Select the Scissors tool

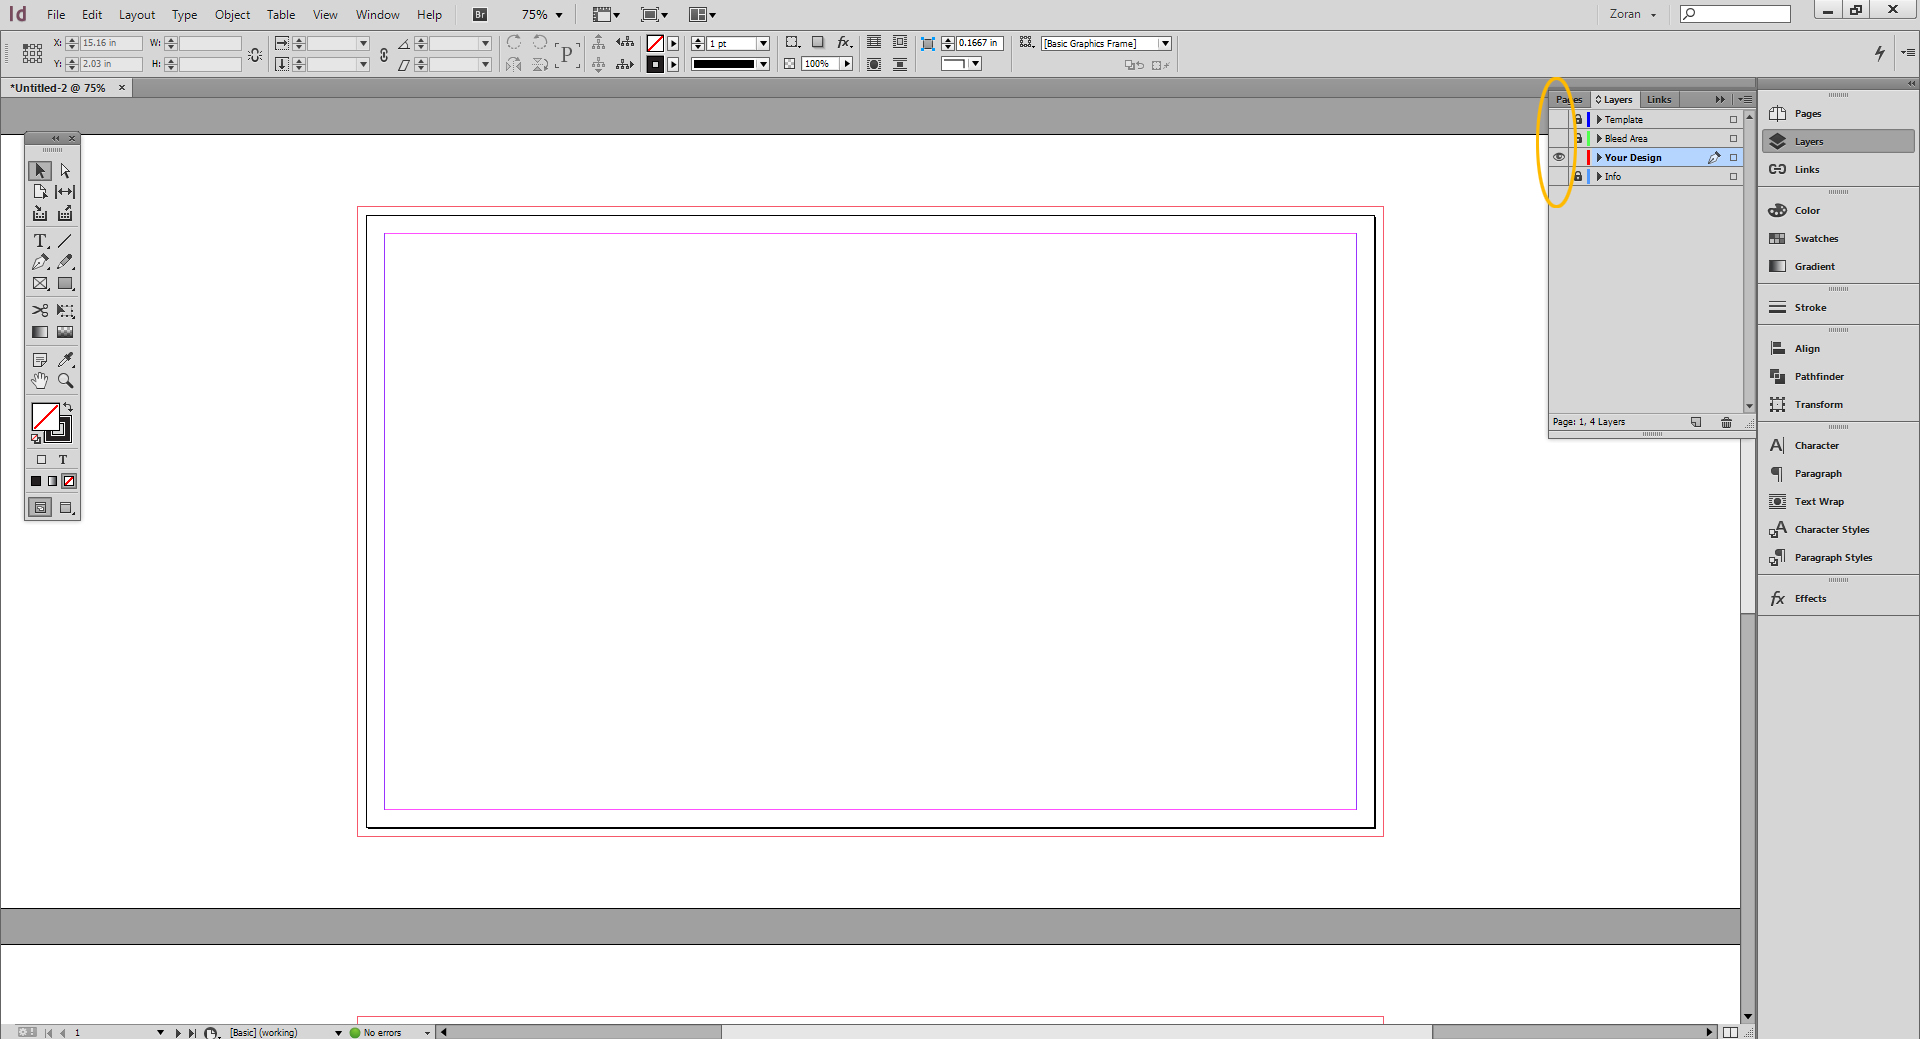[x=41, y=311]
